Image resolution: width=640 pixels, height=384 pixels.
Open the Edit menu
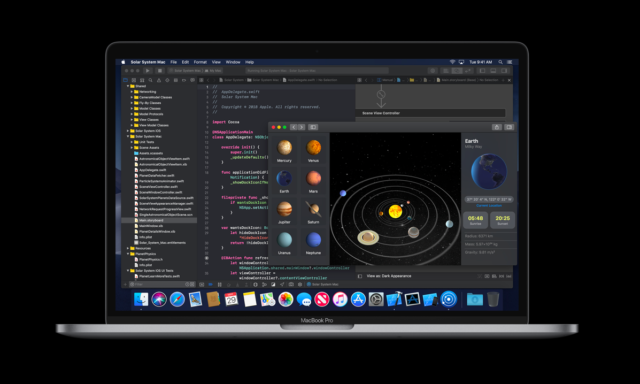coord(185,62)
